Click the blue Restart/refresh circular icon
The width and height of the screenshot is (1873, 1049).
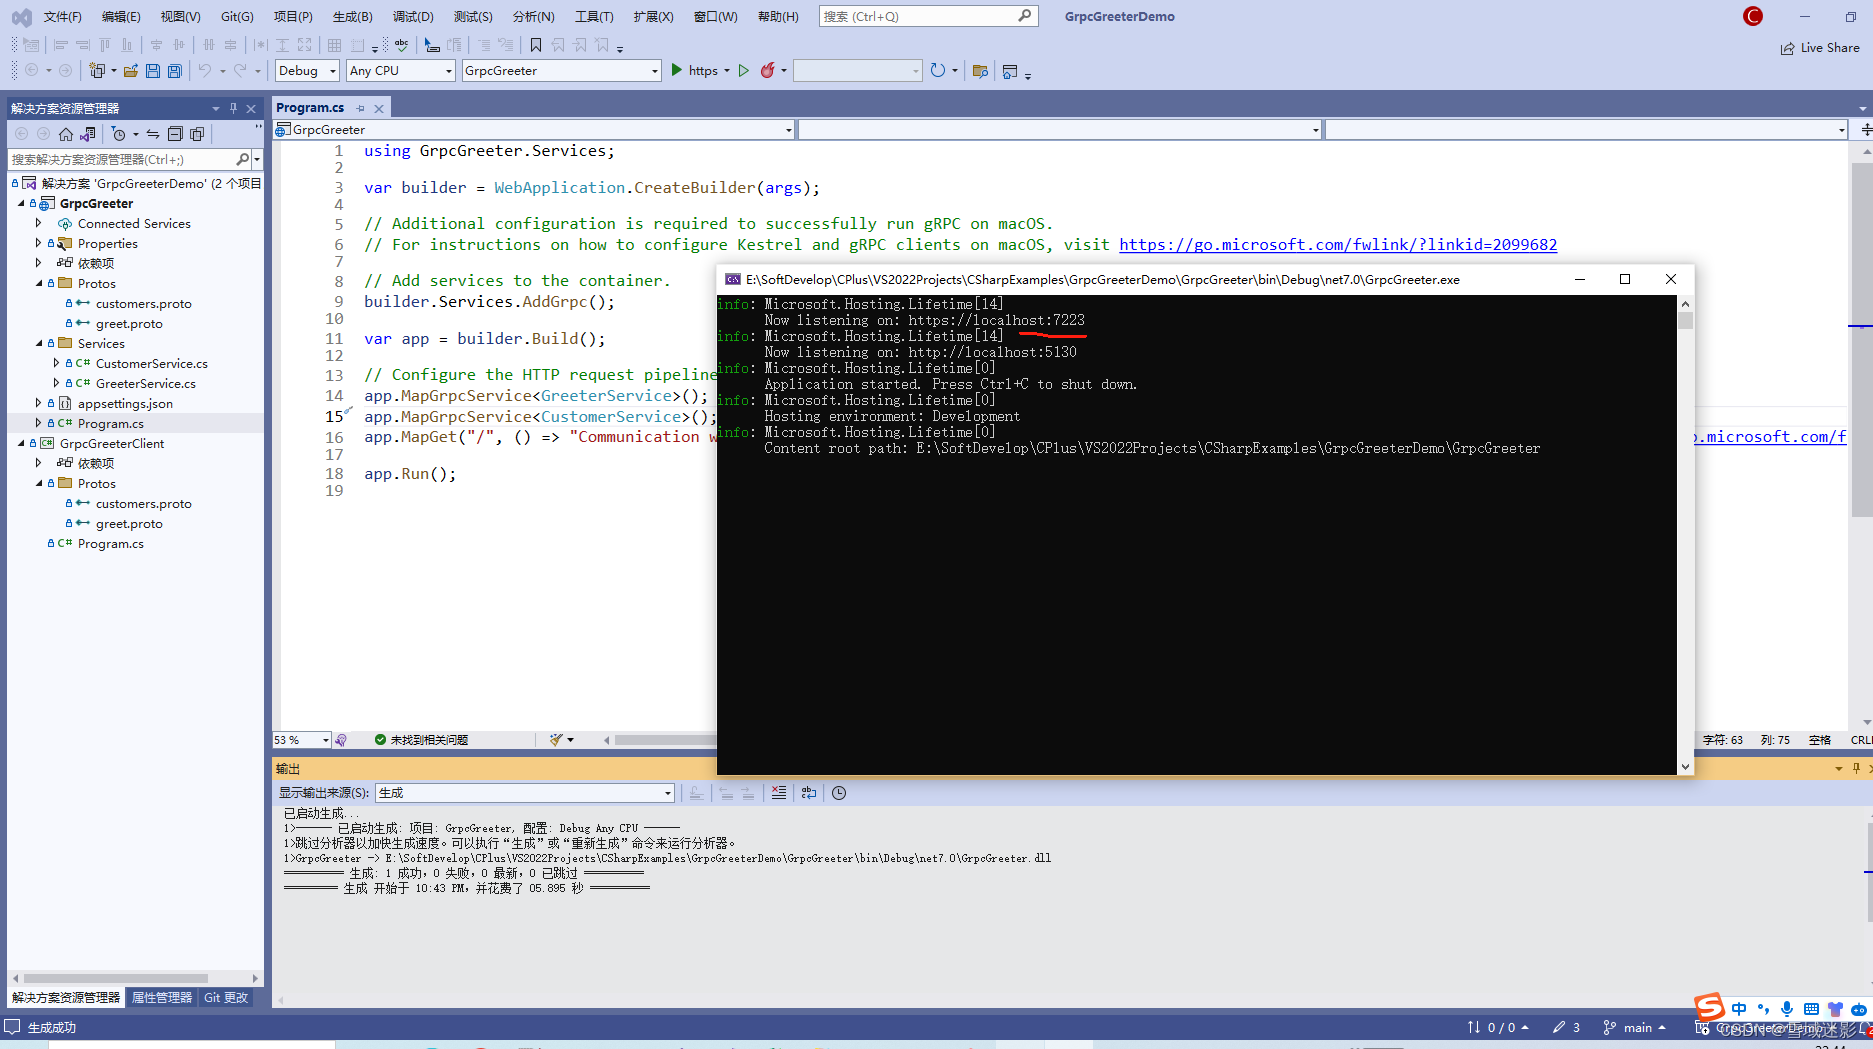pyautogui.click(x=938, y=70)
